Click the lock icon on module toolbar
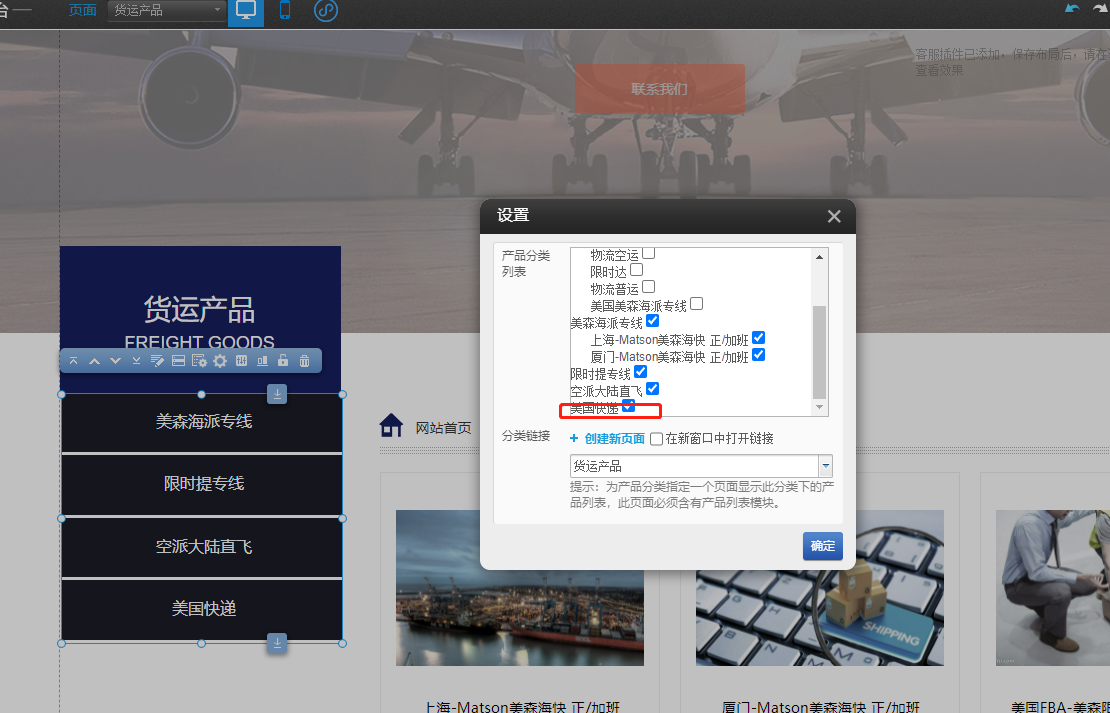Viewport: 1110px width, 713px height. 284,360
